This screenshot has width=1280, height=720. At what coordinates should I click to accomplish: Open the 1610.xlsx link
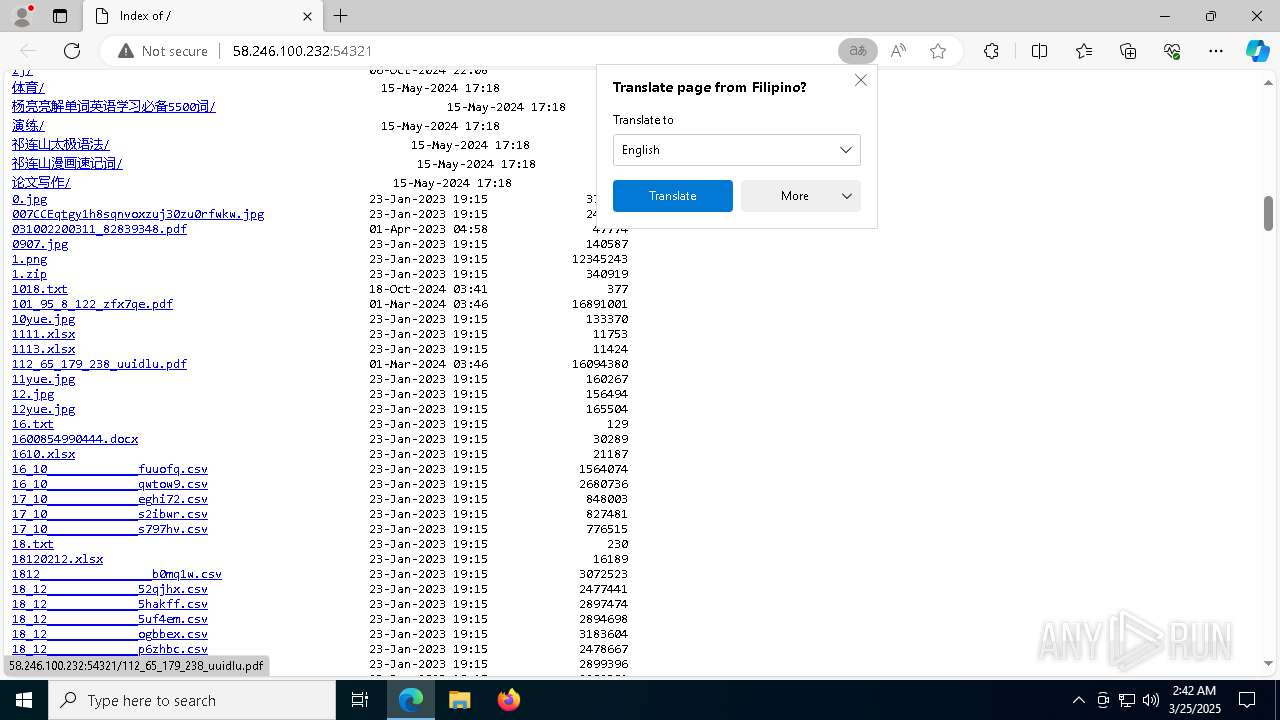coord(43,454)
